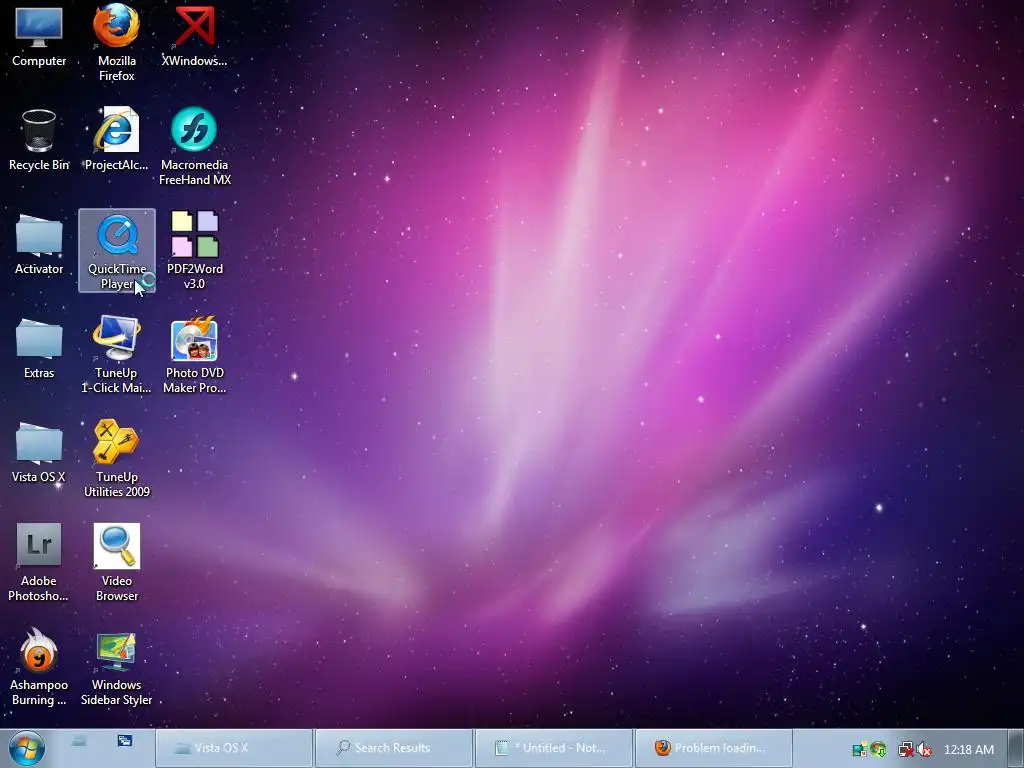Image resolution: width=1024 pixels, height=768 pixels.
Task: Select the Extras folder
Action: pyautogui.click(x=39, y=349)
